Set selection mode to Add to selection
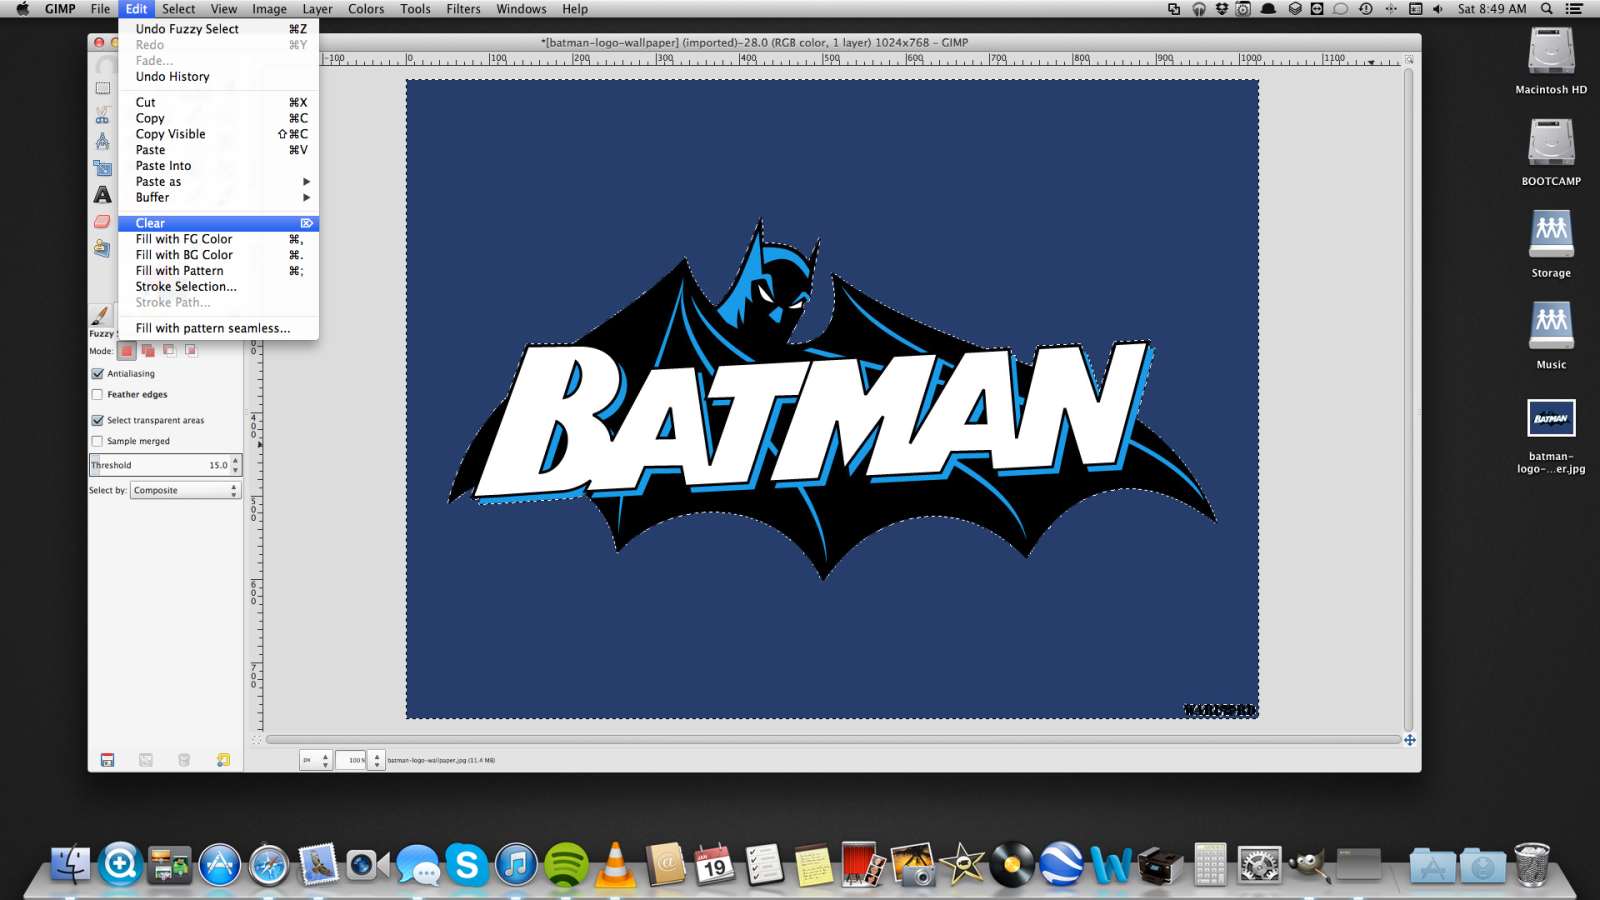This screenshot has width=1600, height=900. tap(148, 351)
